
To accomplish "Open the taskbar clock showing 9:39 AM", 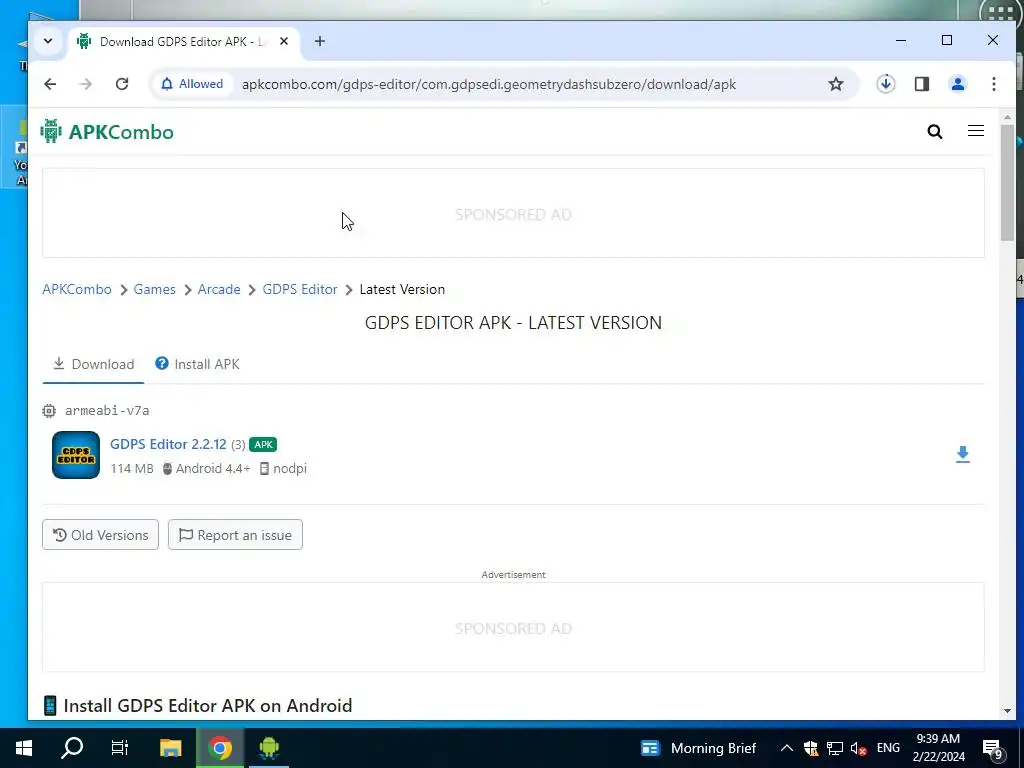I will pos(938,748).
